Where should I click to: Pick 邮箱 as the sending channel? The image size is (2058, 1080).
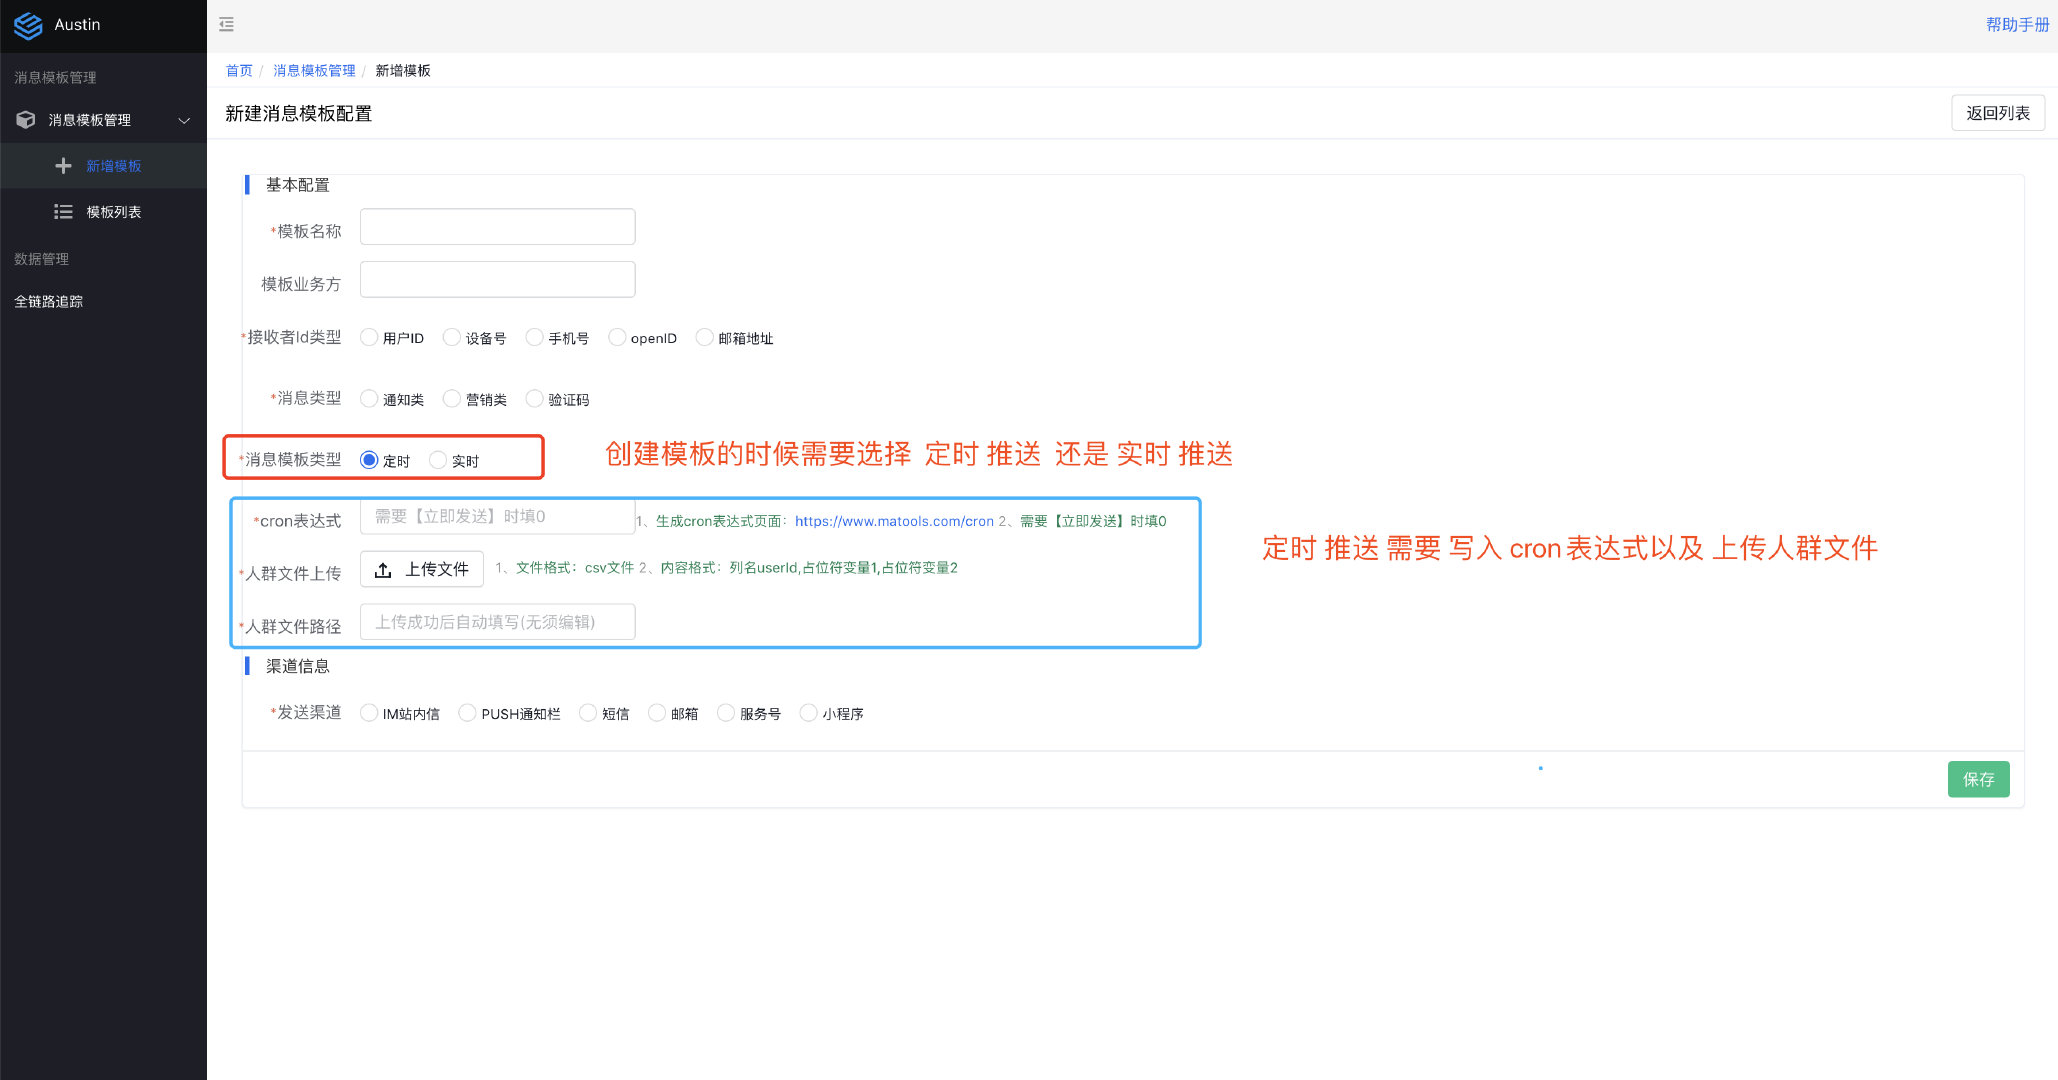[x=657, y=713]
